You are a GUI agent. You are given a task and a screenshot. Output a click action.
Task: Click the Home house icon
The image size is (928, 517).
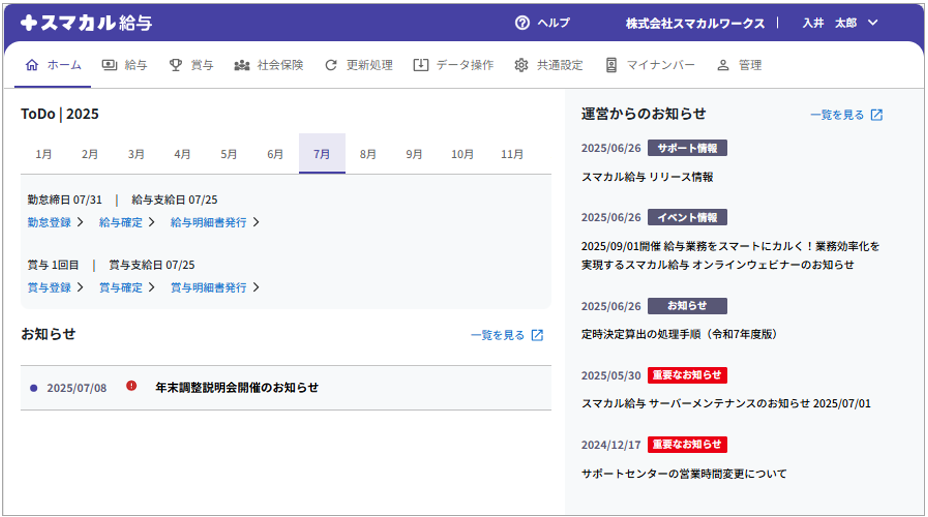click(32, 65)
